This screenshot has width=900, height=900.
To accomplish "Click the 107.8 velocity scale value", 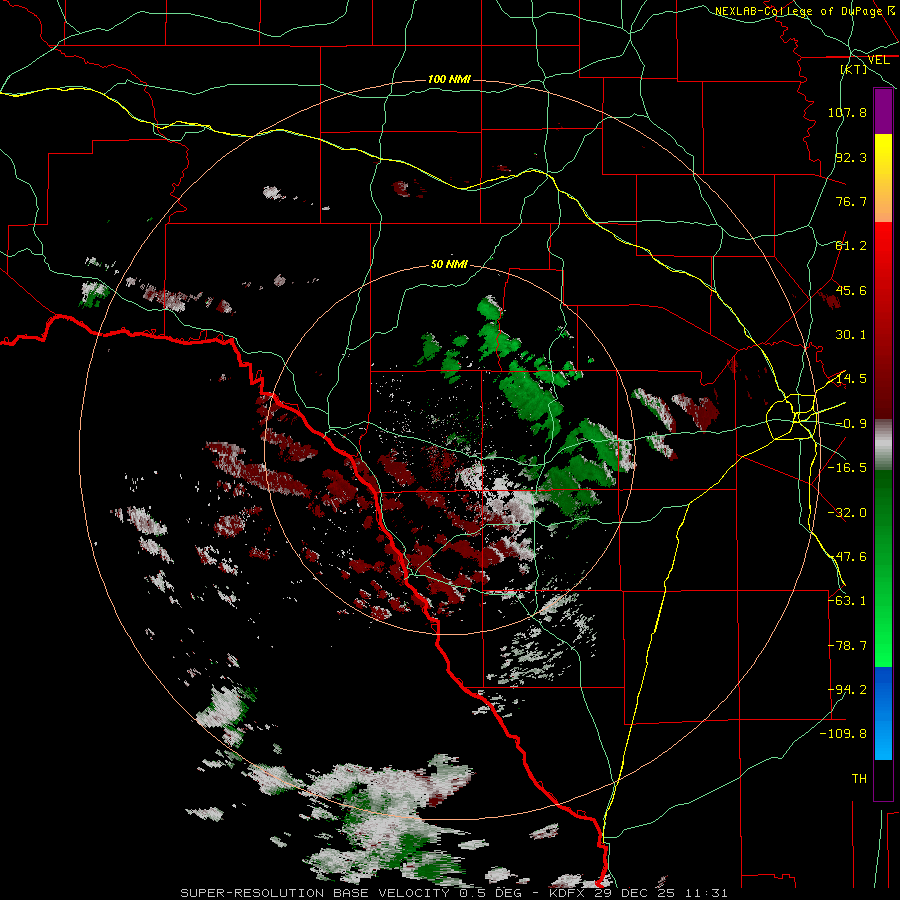I will [847, 112].
